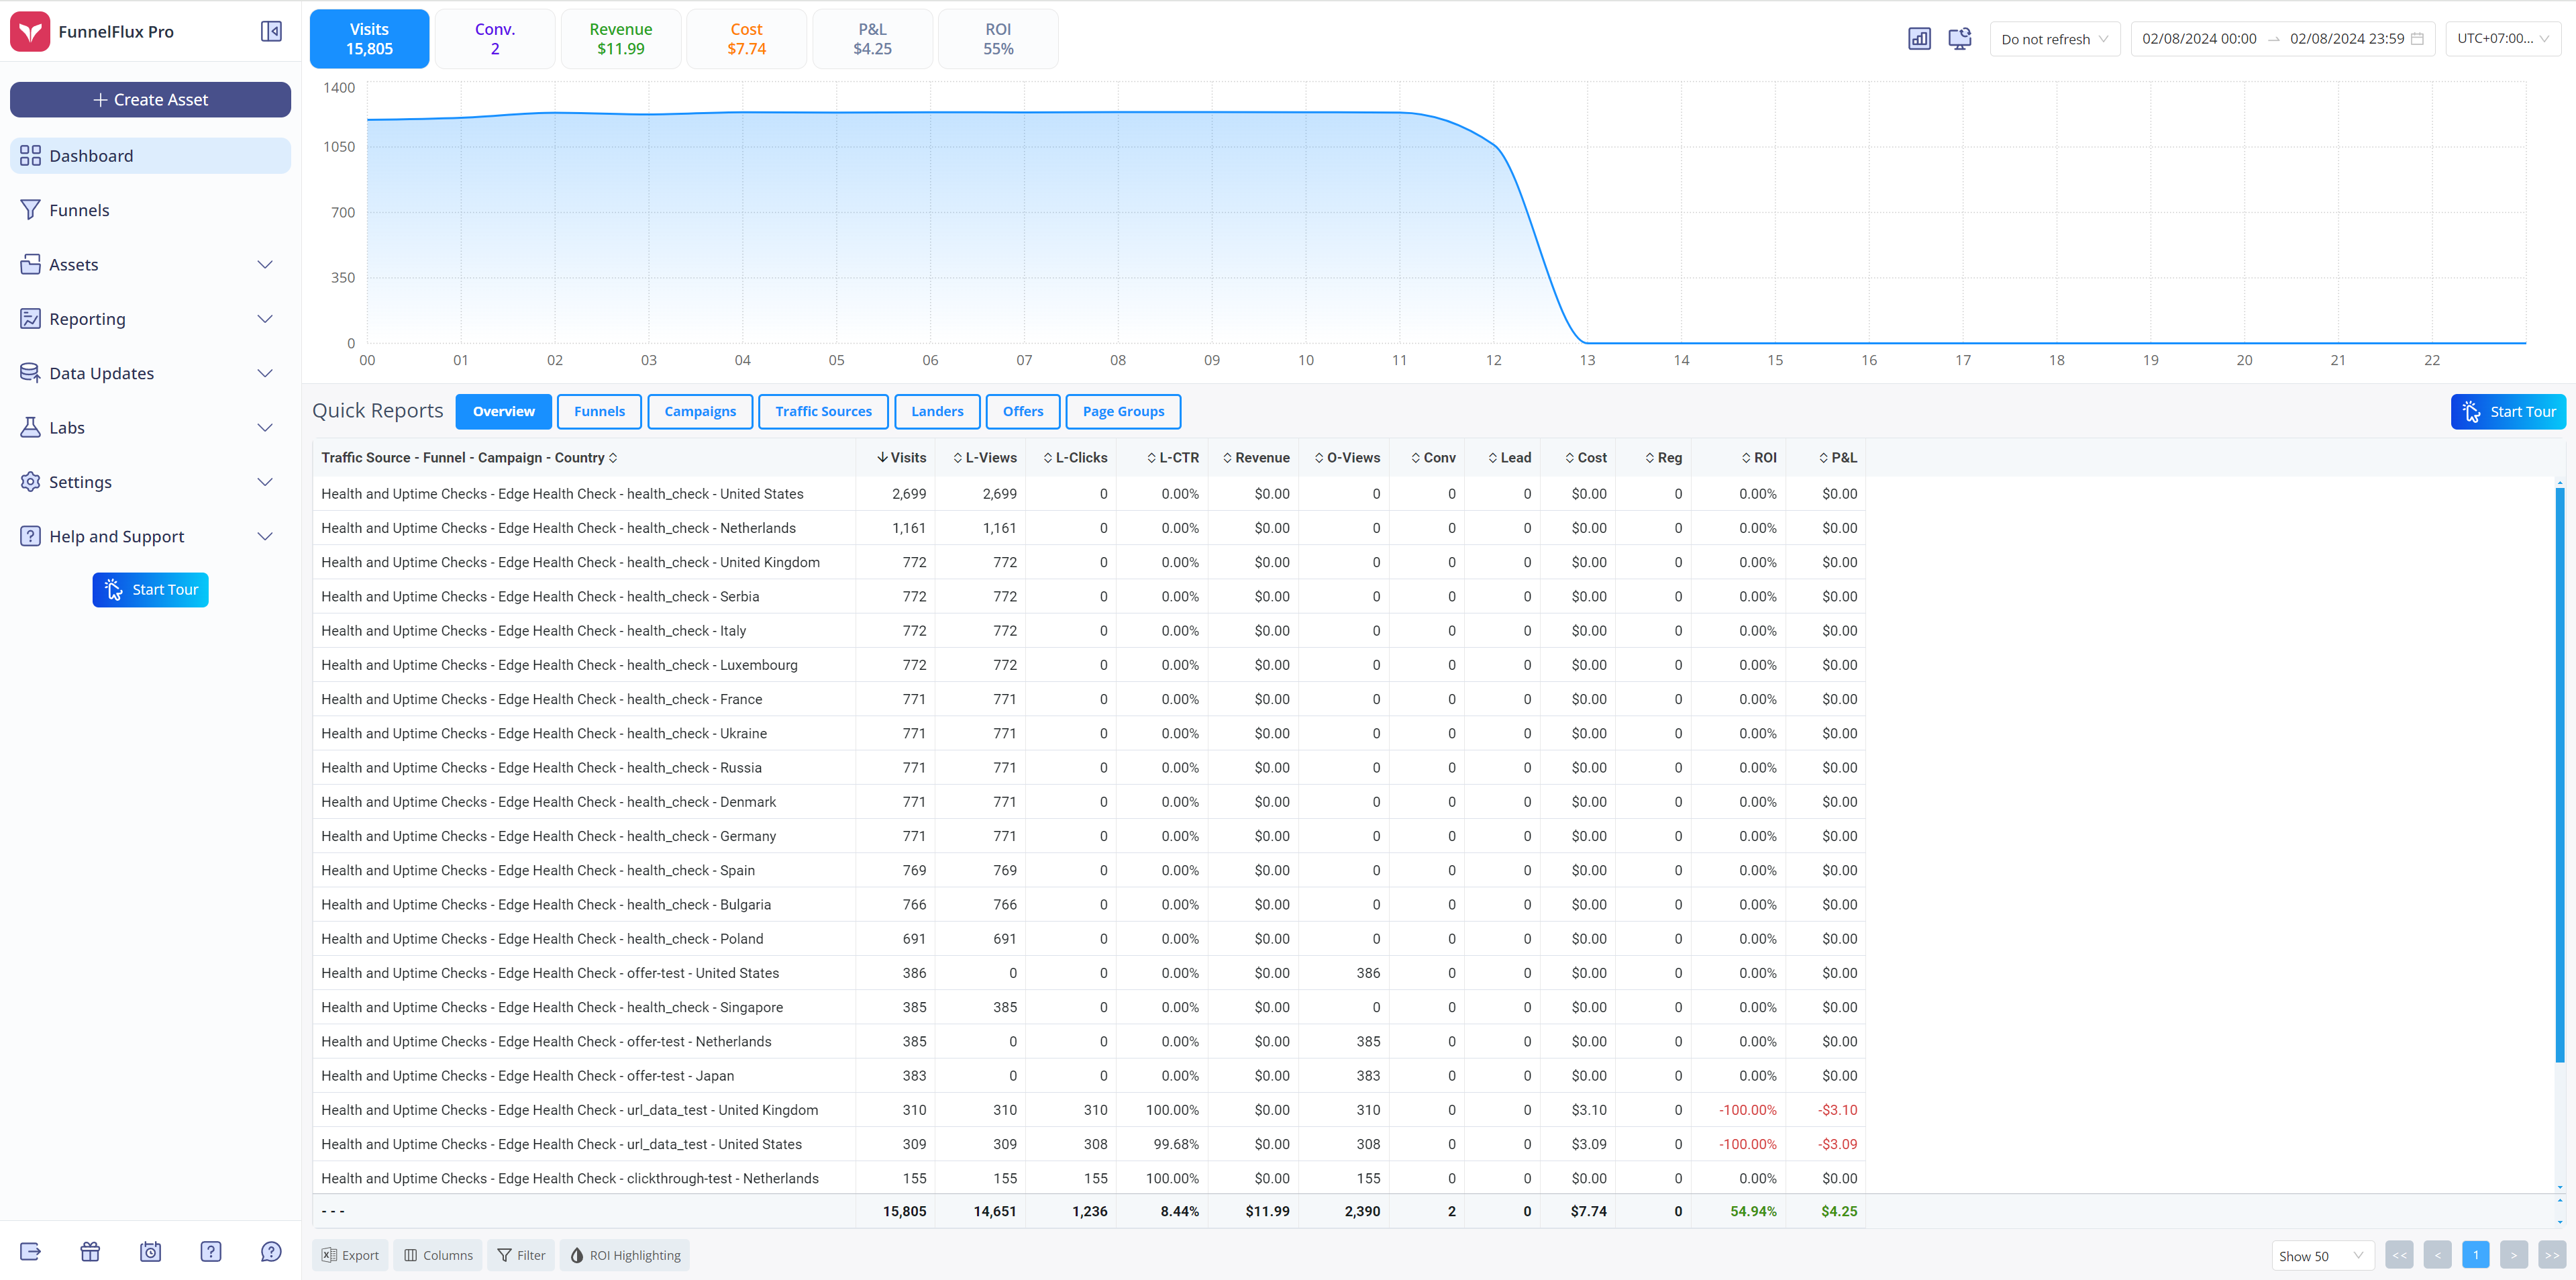Click Start Tour beside Quick Reports

click(x=2507, y=411)
